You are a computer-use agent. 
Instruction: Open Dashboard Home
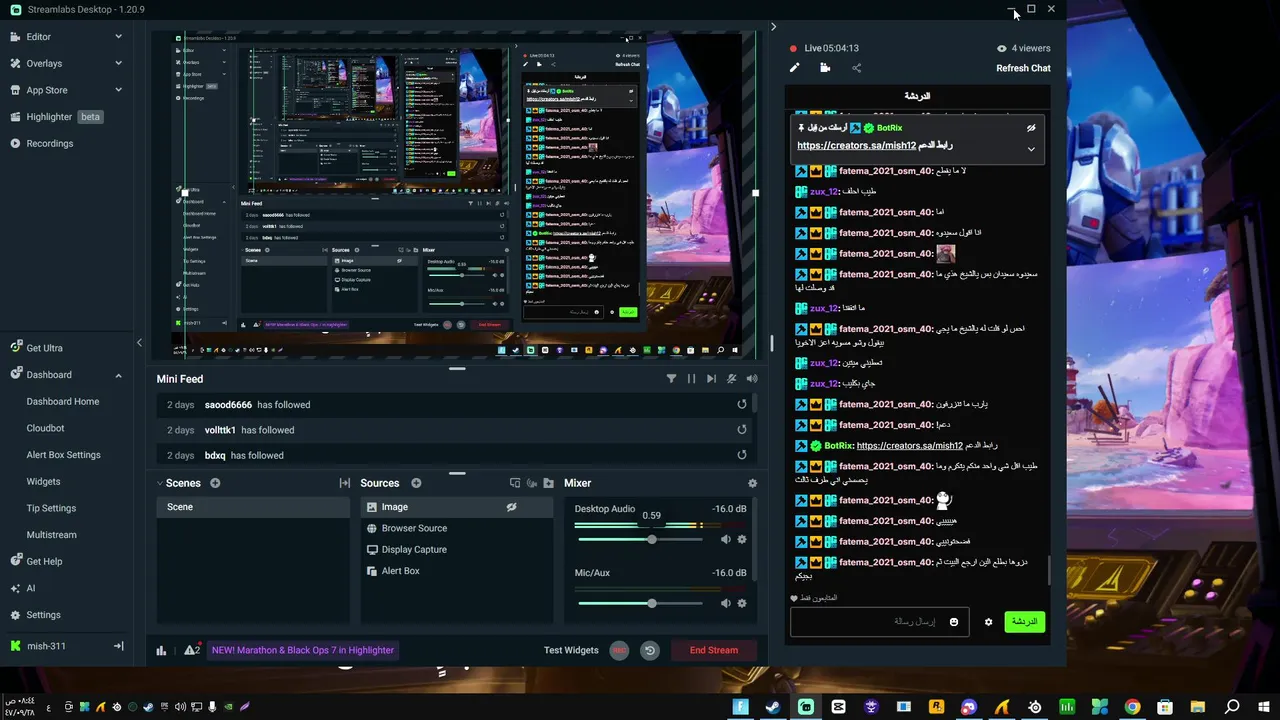click(63, 402)
